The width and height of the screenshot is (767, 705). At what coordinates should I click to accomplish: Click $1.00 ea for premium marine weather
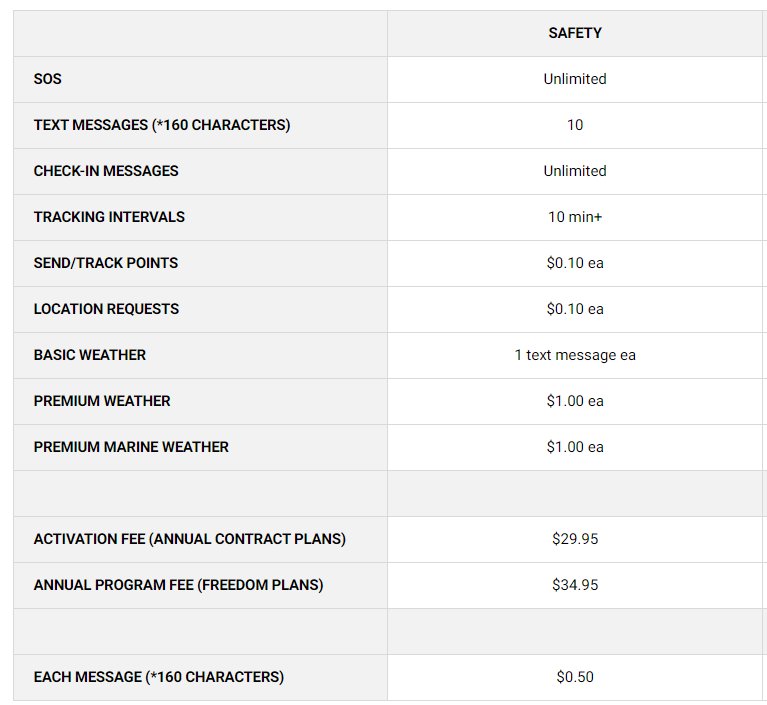pyautogui.click(x=574, y=447)
